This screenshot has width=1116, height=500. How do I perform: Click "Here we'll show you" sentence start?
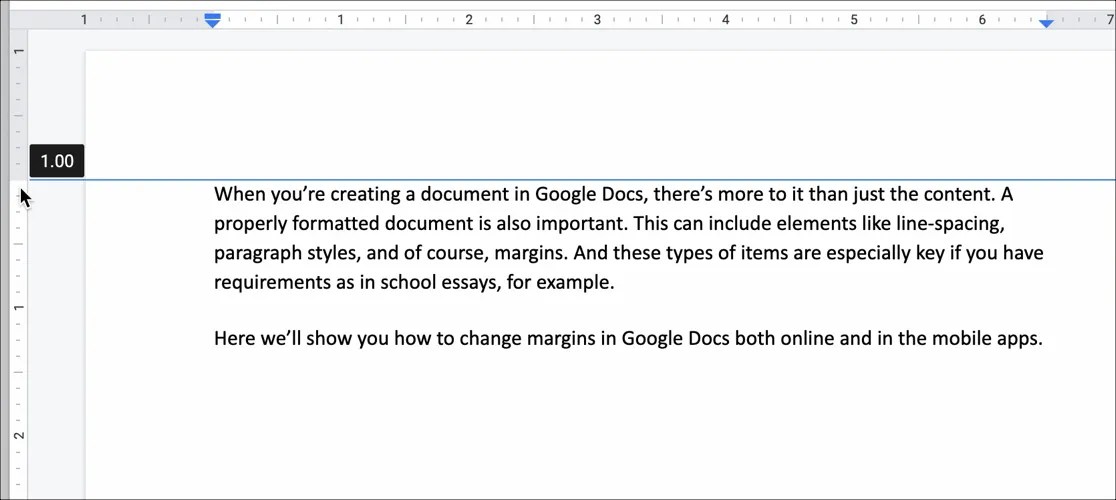pos(301,339)
